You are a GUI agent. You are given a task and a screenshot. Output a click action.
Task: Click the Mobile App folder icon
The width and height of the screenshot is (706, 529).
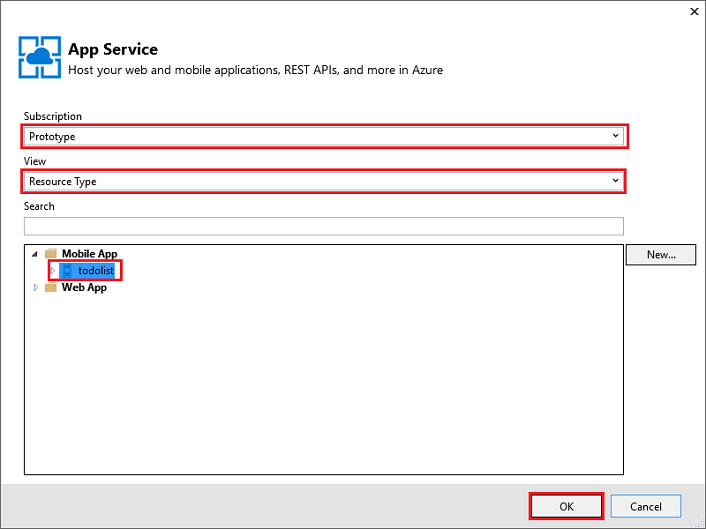51,253
